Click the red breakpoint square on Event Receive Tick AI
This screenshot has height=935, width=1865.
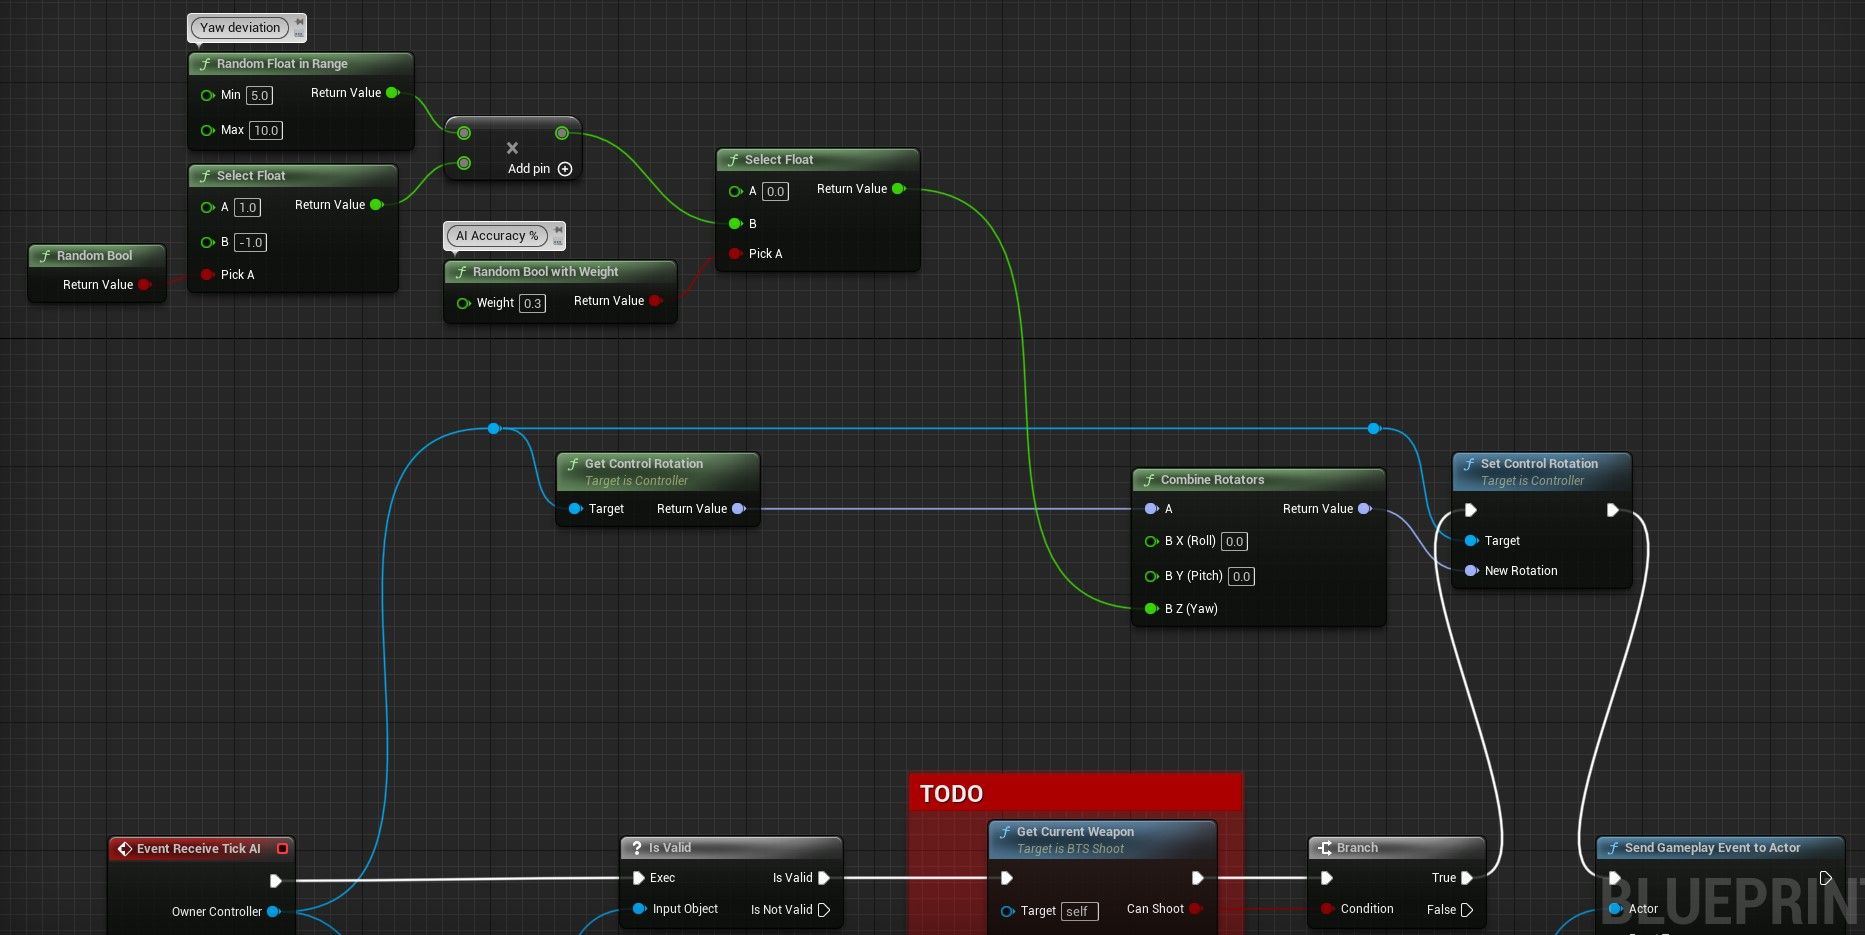coord(282,848)
